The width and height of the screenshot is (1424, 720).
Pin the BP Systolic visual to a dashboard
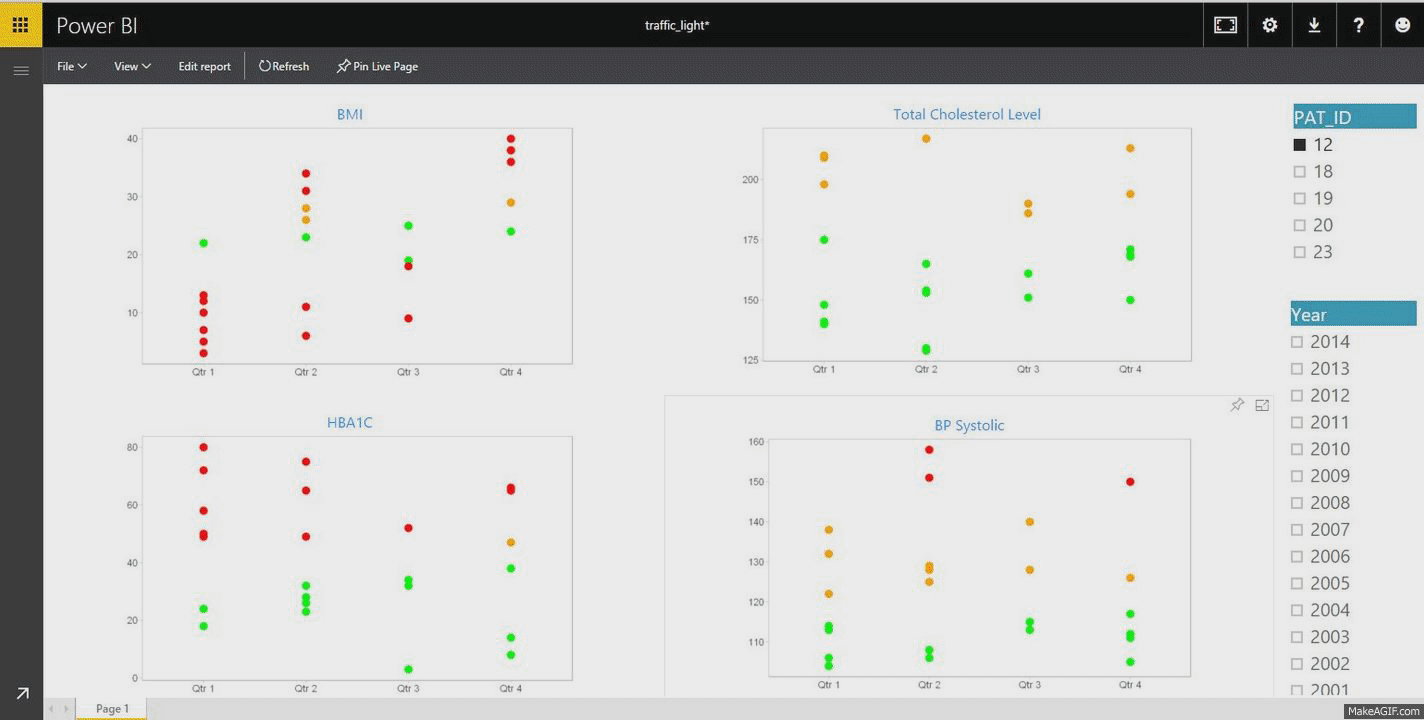[x=1237, y=405]
